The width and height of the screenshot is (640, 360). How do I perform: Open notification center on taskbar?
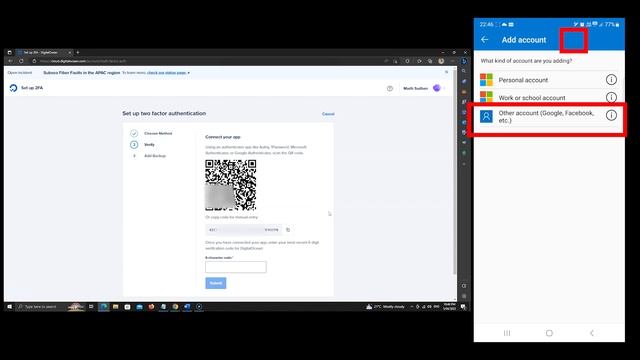point(463,307)
